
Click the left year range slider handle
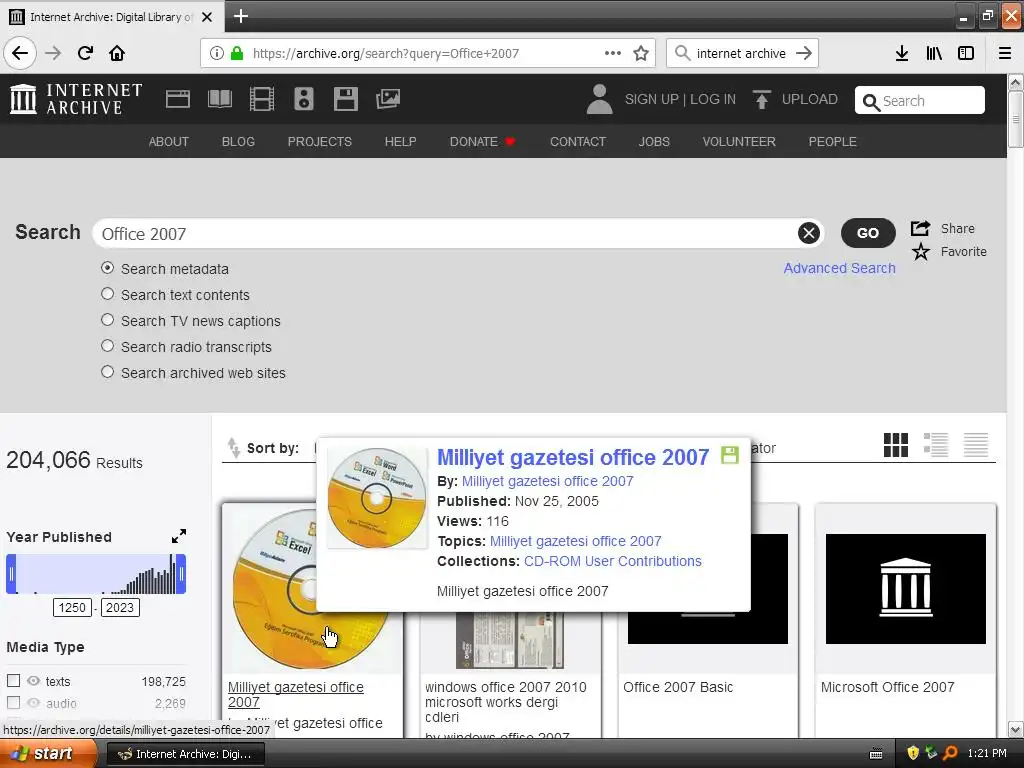[11, 574]
